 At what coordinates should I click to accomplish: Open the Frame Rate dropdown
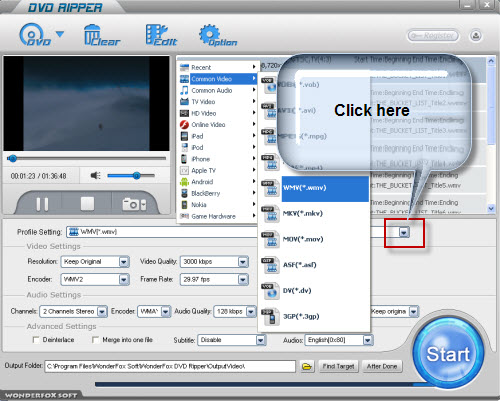[243, 279]
